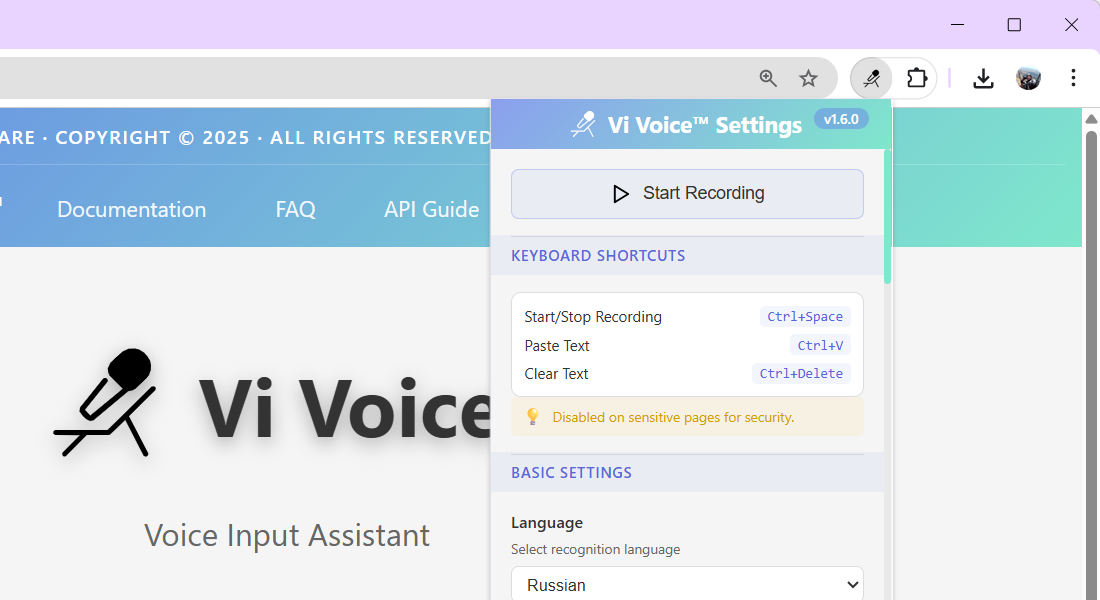Screen dimensions: 1100x600
Task: Navigate to Documentation
Action: (x=131, y=209)
